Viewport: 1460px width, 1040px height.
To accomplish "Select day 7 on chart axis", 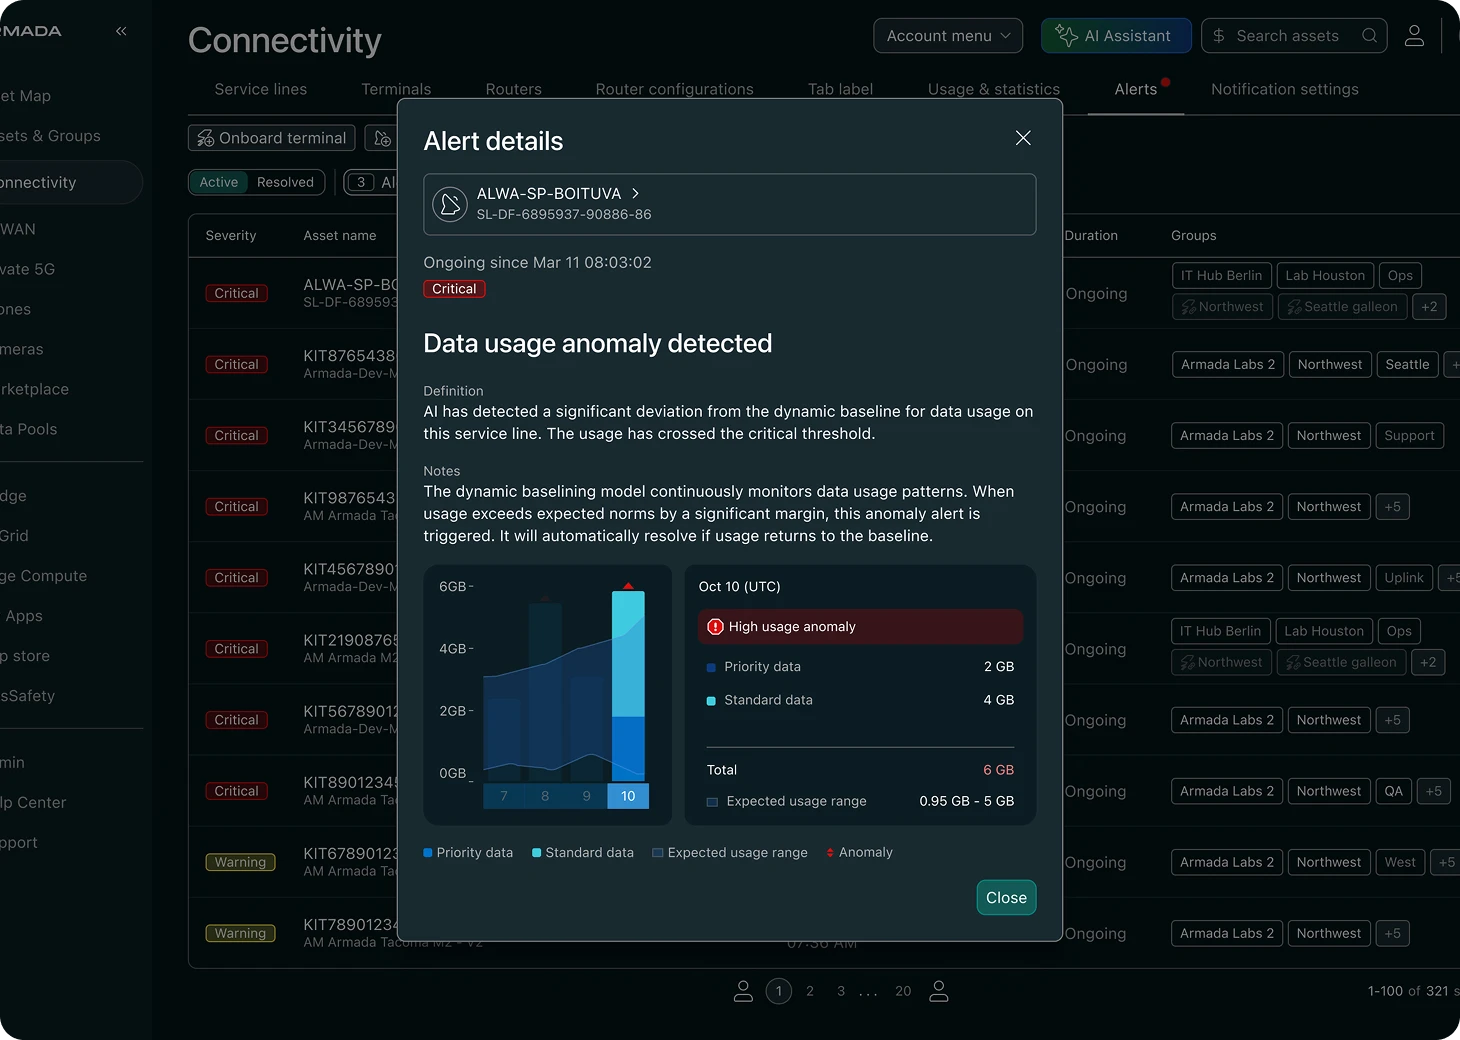I will pos(504,796).
